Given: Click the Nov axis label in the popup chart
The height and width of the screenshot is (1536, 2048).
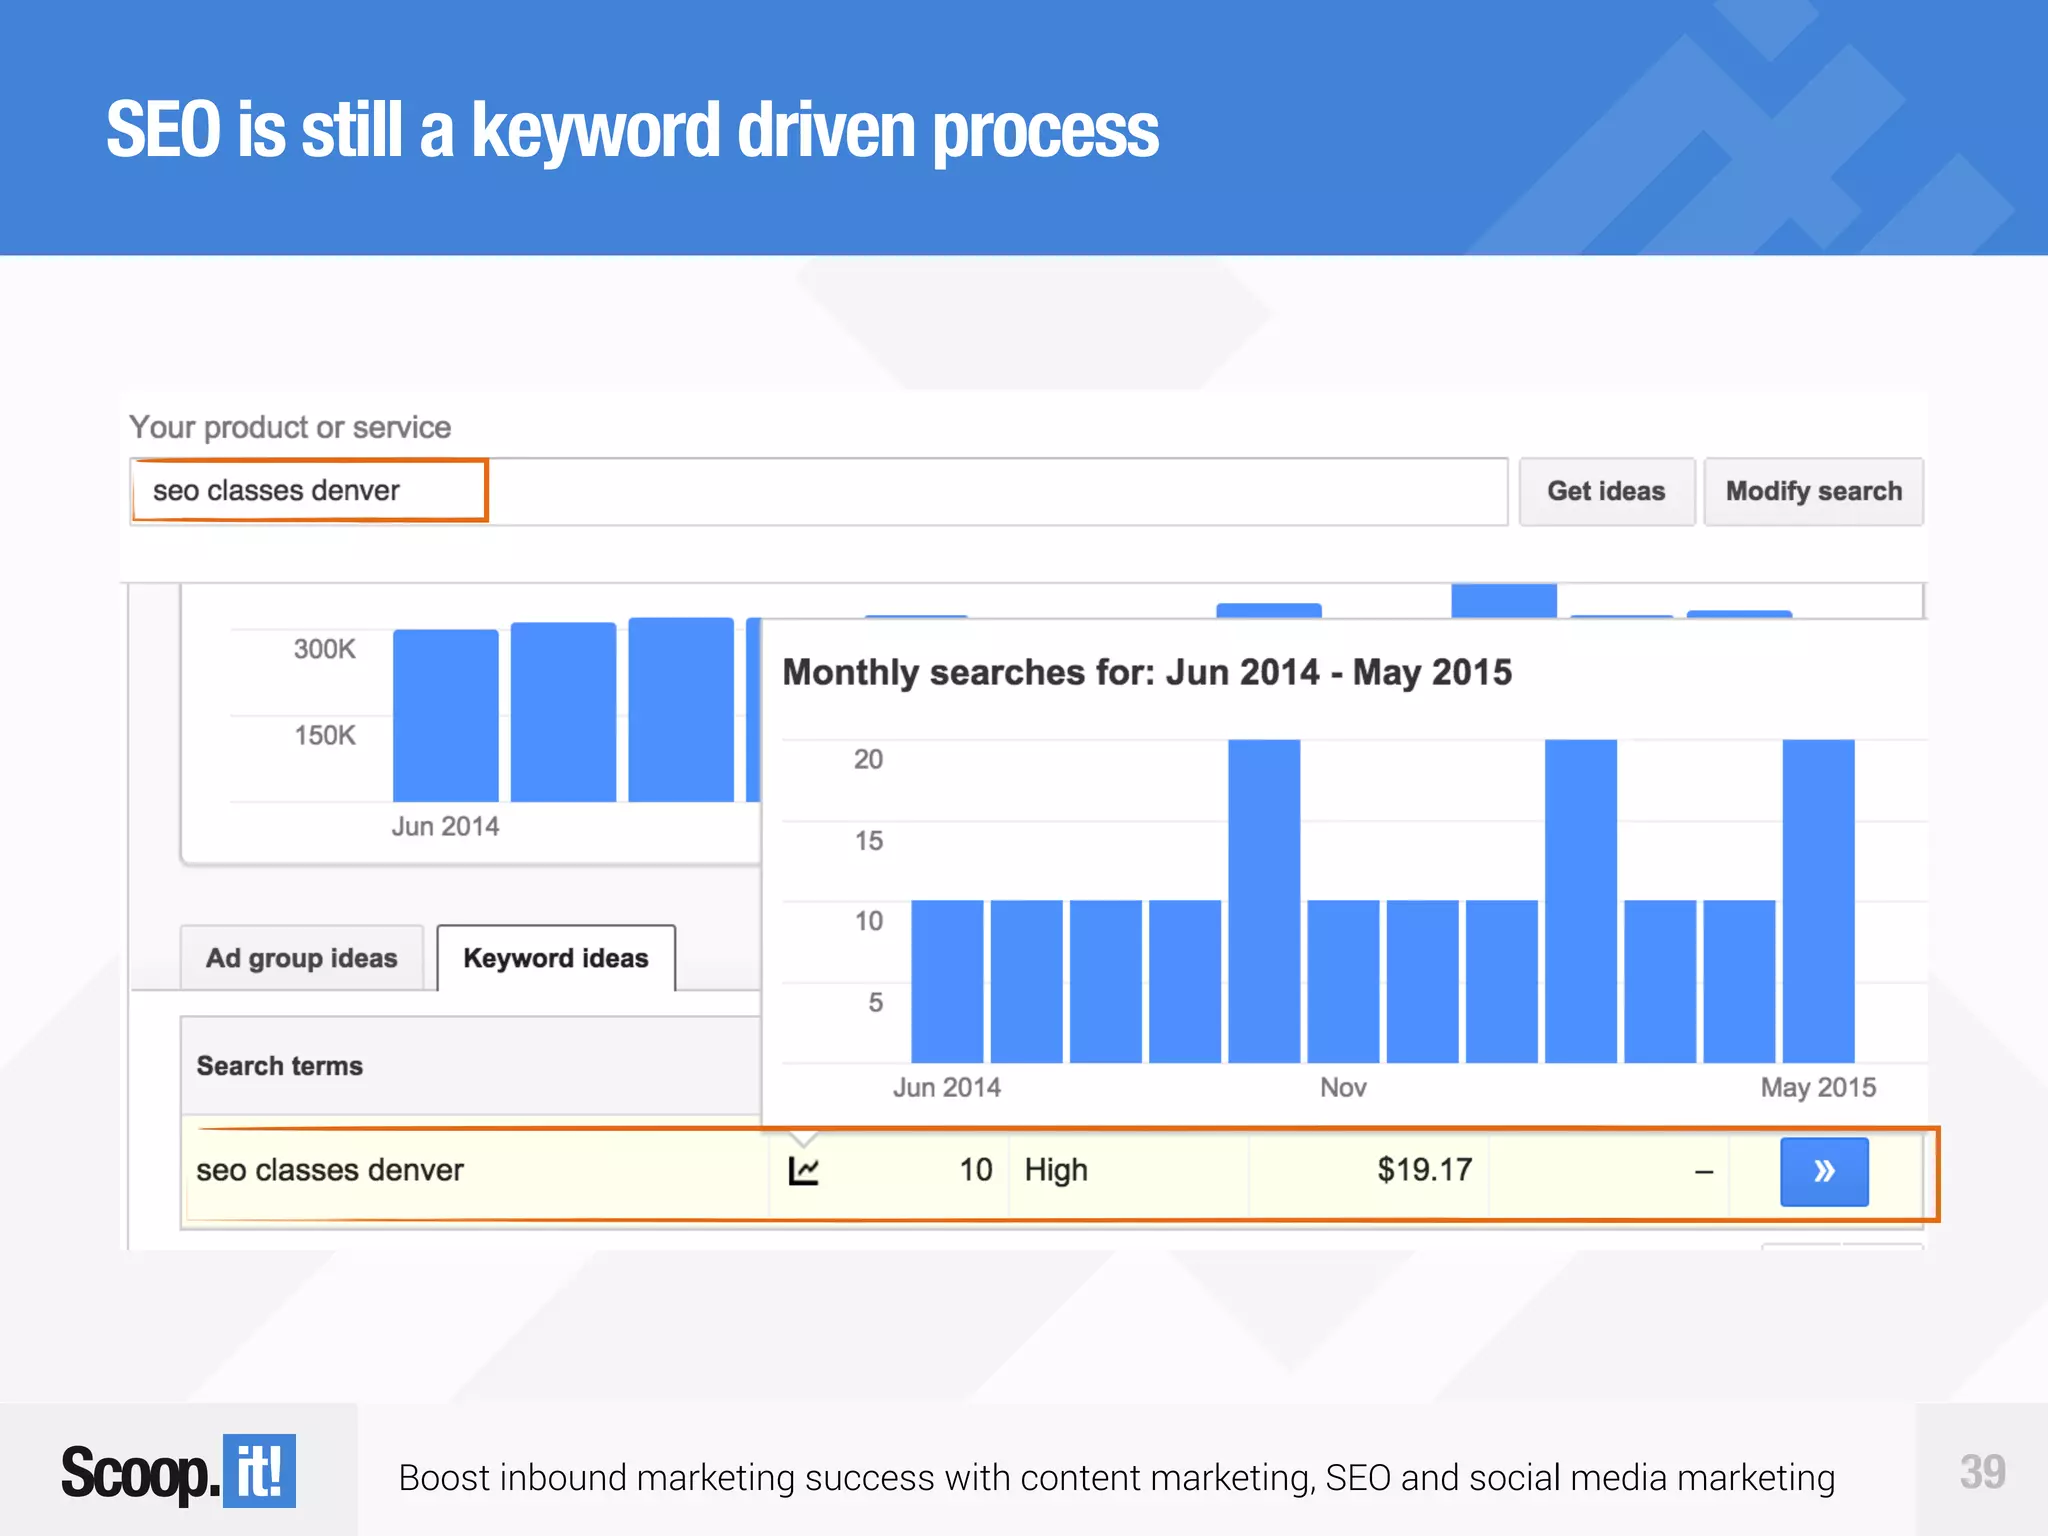Looking at the screenshot, I should click(1343, 1087).
